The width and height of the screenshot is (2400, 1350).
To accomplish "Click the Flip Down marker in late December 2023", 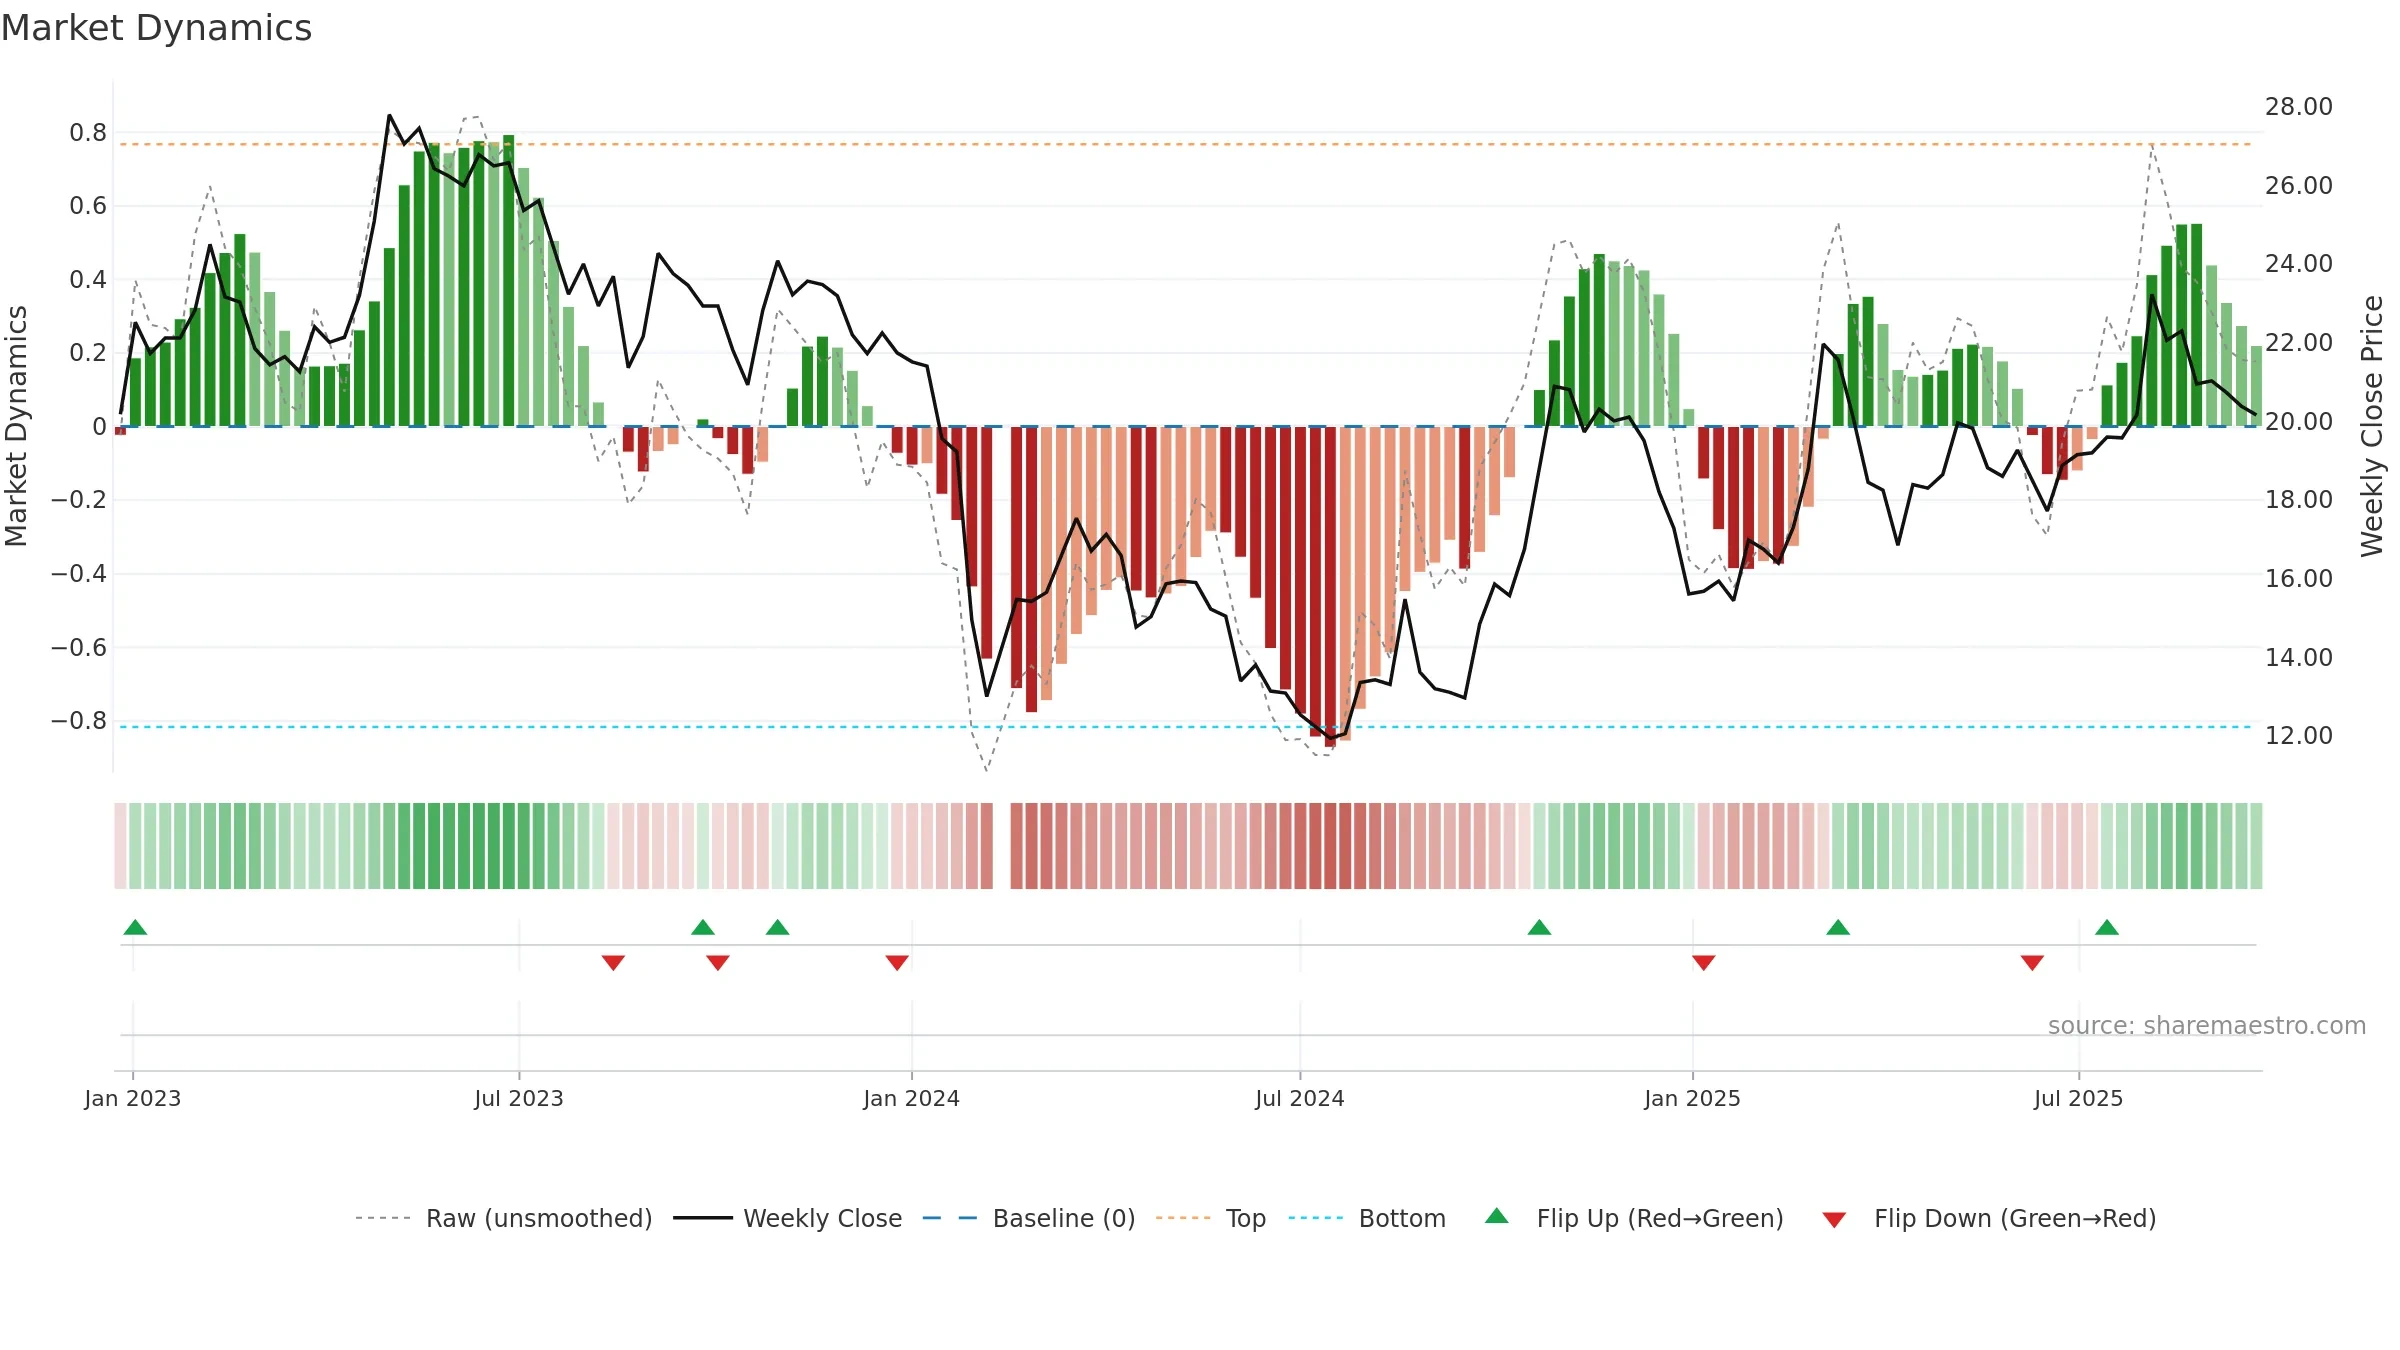I will tap(897, 962).
